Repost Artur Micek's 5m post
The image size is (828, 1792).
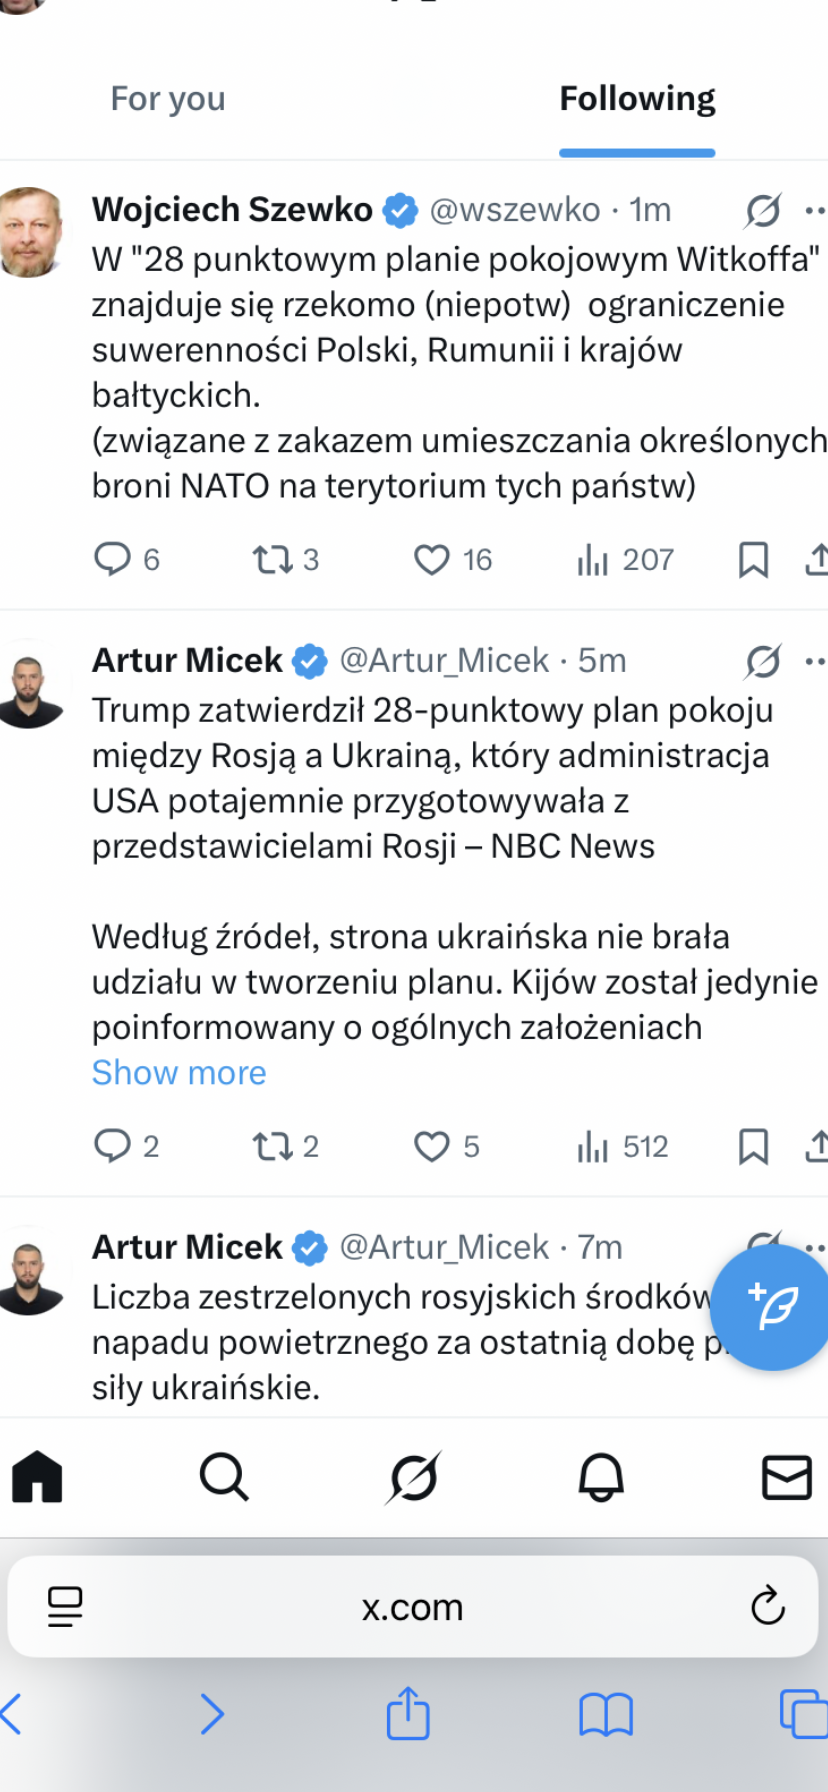point(271,1146)
